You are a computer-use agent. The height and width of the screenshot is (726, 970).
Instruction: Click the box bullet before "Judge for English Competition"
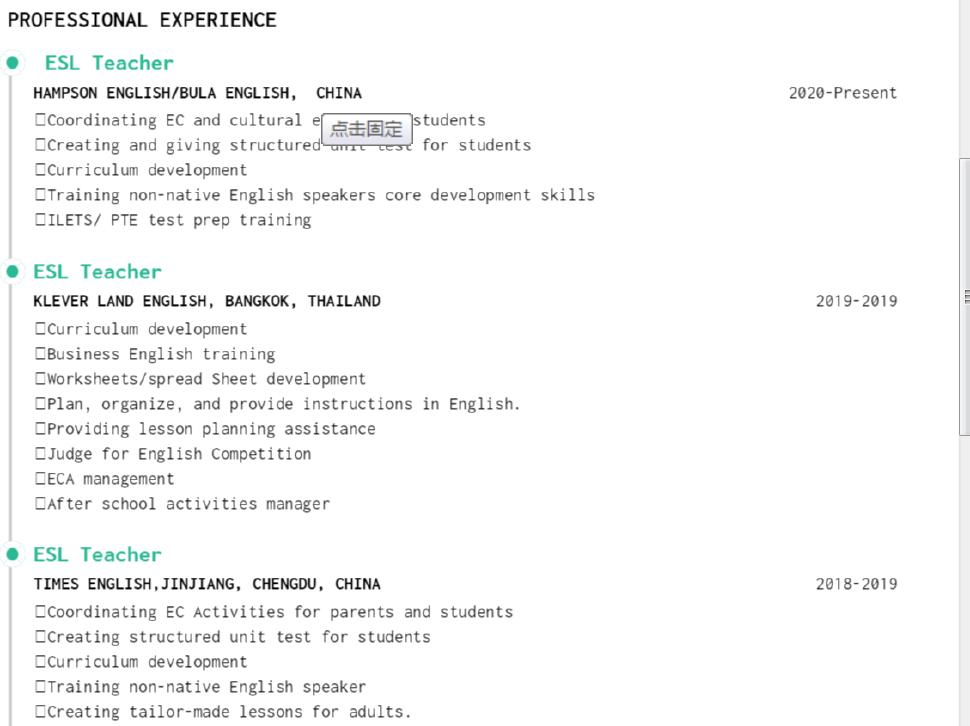coord(41,454)
